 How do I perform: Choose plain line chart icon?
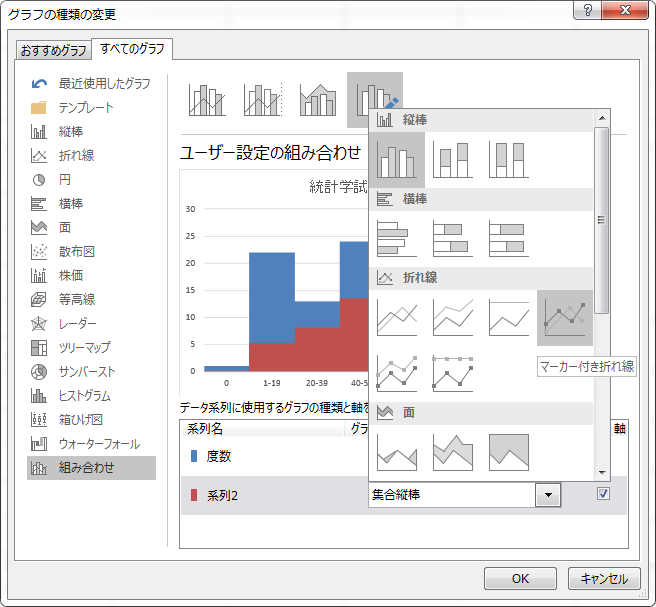[x=397, y=318]
